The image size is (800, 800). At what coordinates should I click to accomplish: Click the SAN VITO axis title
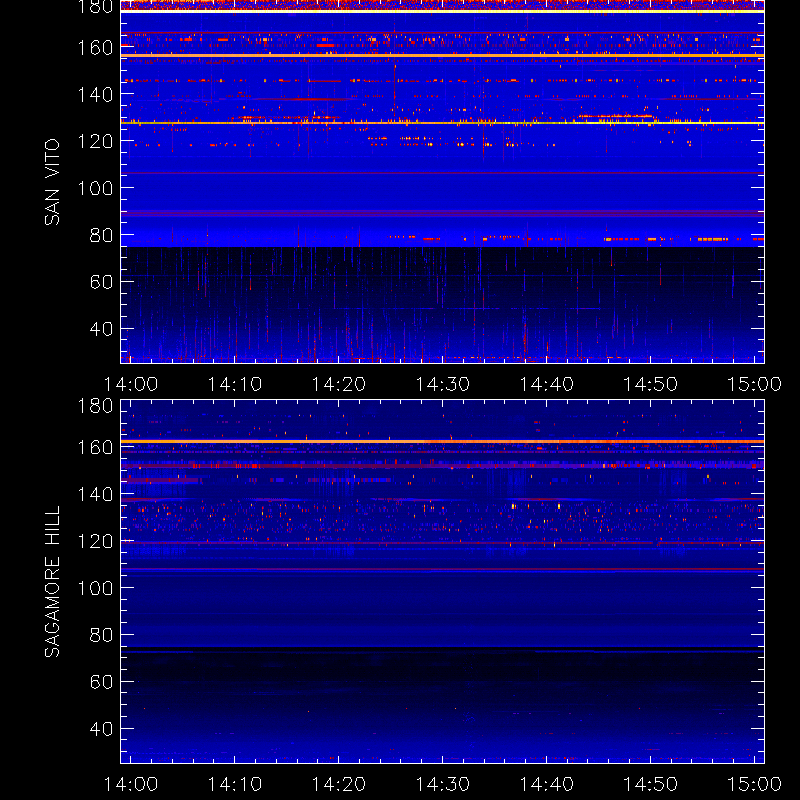coord(53,182)
